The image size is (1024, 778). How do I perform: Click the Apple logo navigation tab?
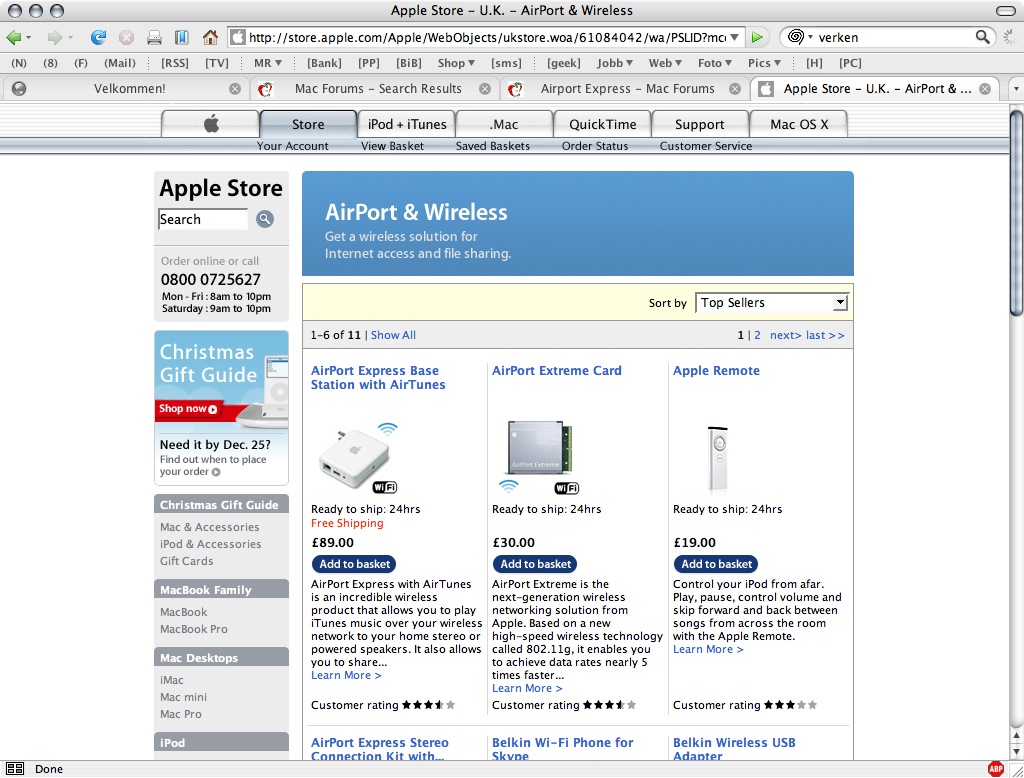point(210,123)
